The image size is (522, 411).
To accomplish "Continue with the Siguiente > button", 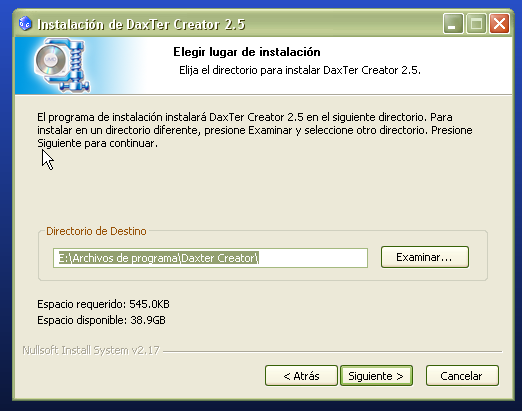I will (376, 376).
